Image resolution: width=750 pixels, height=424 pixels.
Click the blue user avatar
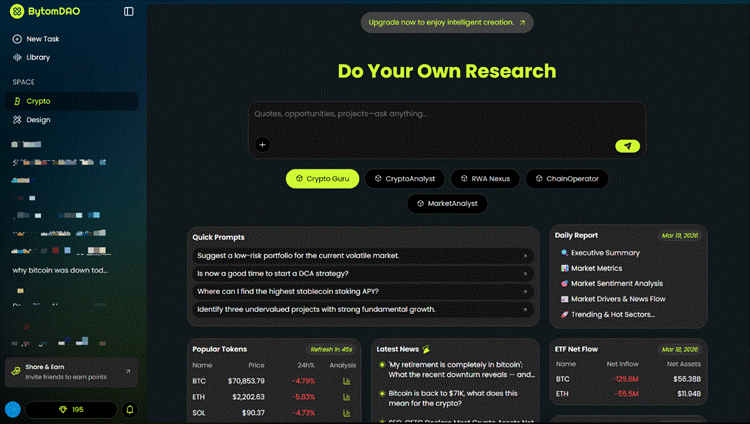pyautogui.click(x=13, y=410)
